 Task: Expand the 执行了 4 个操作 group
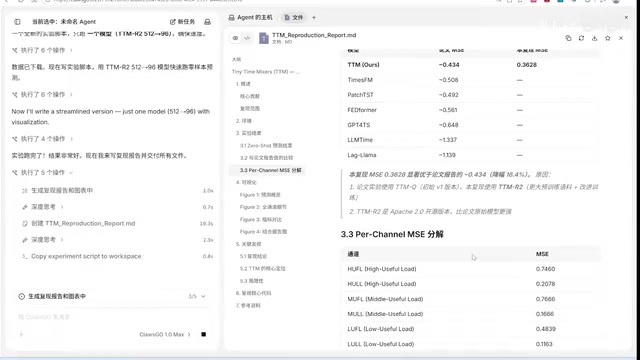pos(42,139)
